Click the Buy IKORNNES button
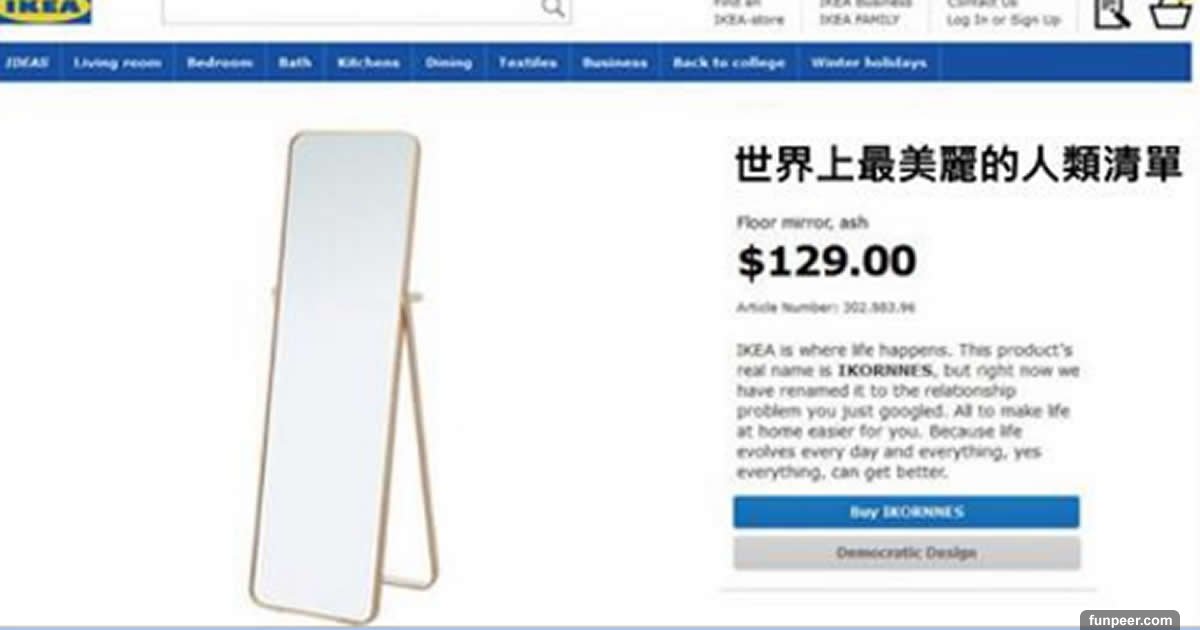 (x=906, y=512)
